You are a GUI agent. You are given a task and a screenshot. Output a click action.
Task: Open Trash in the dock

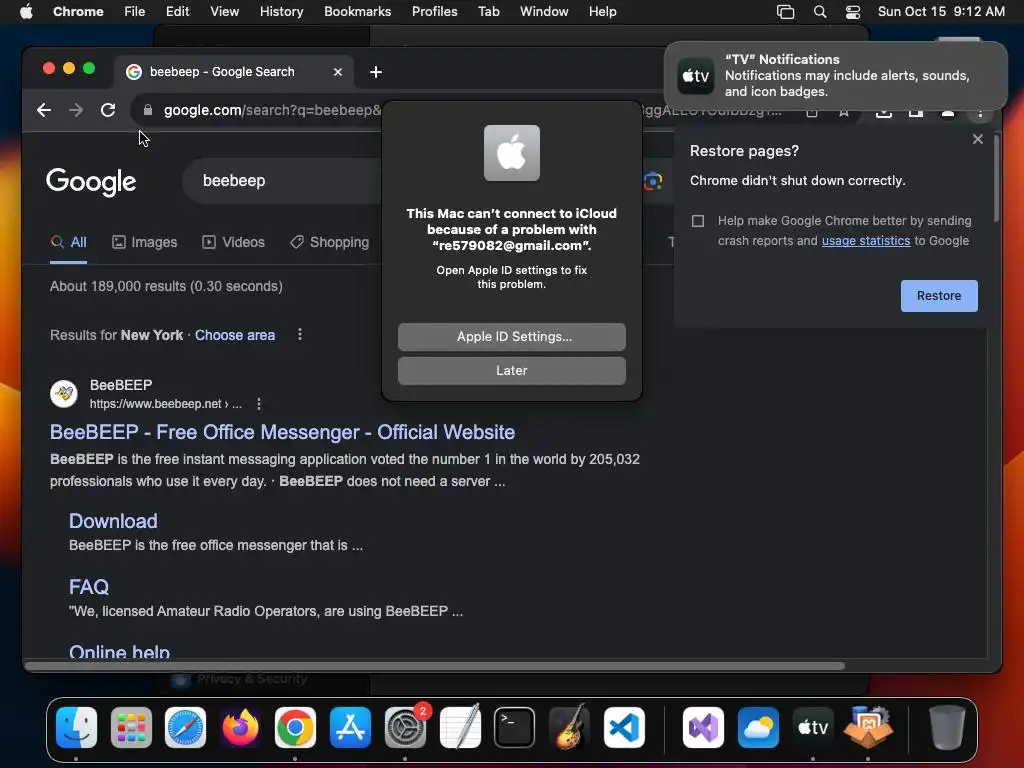[947, 728]
